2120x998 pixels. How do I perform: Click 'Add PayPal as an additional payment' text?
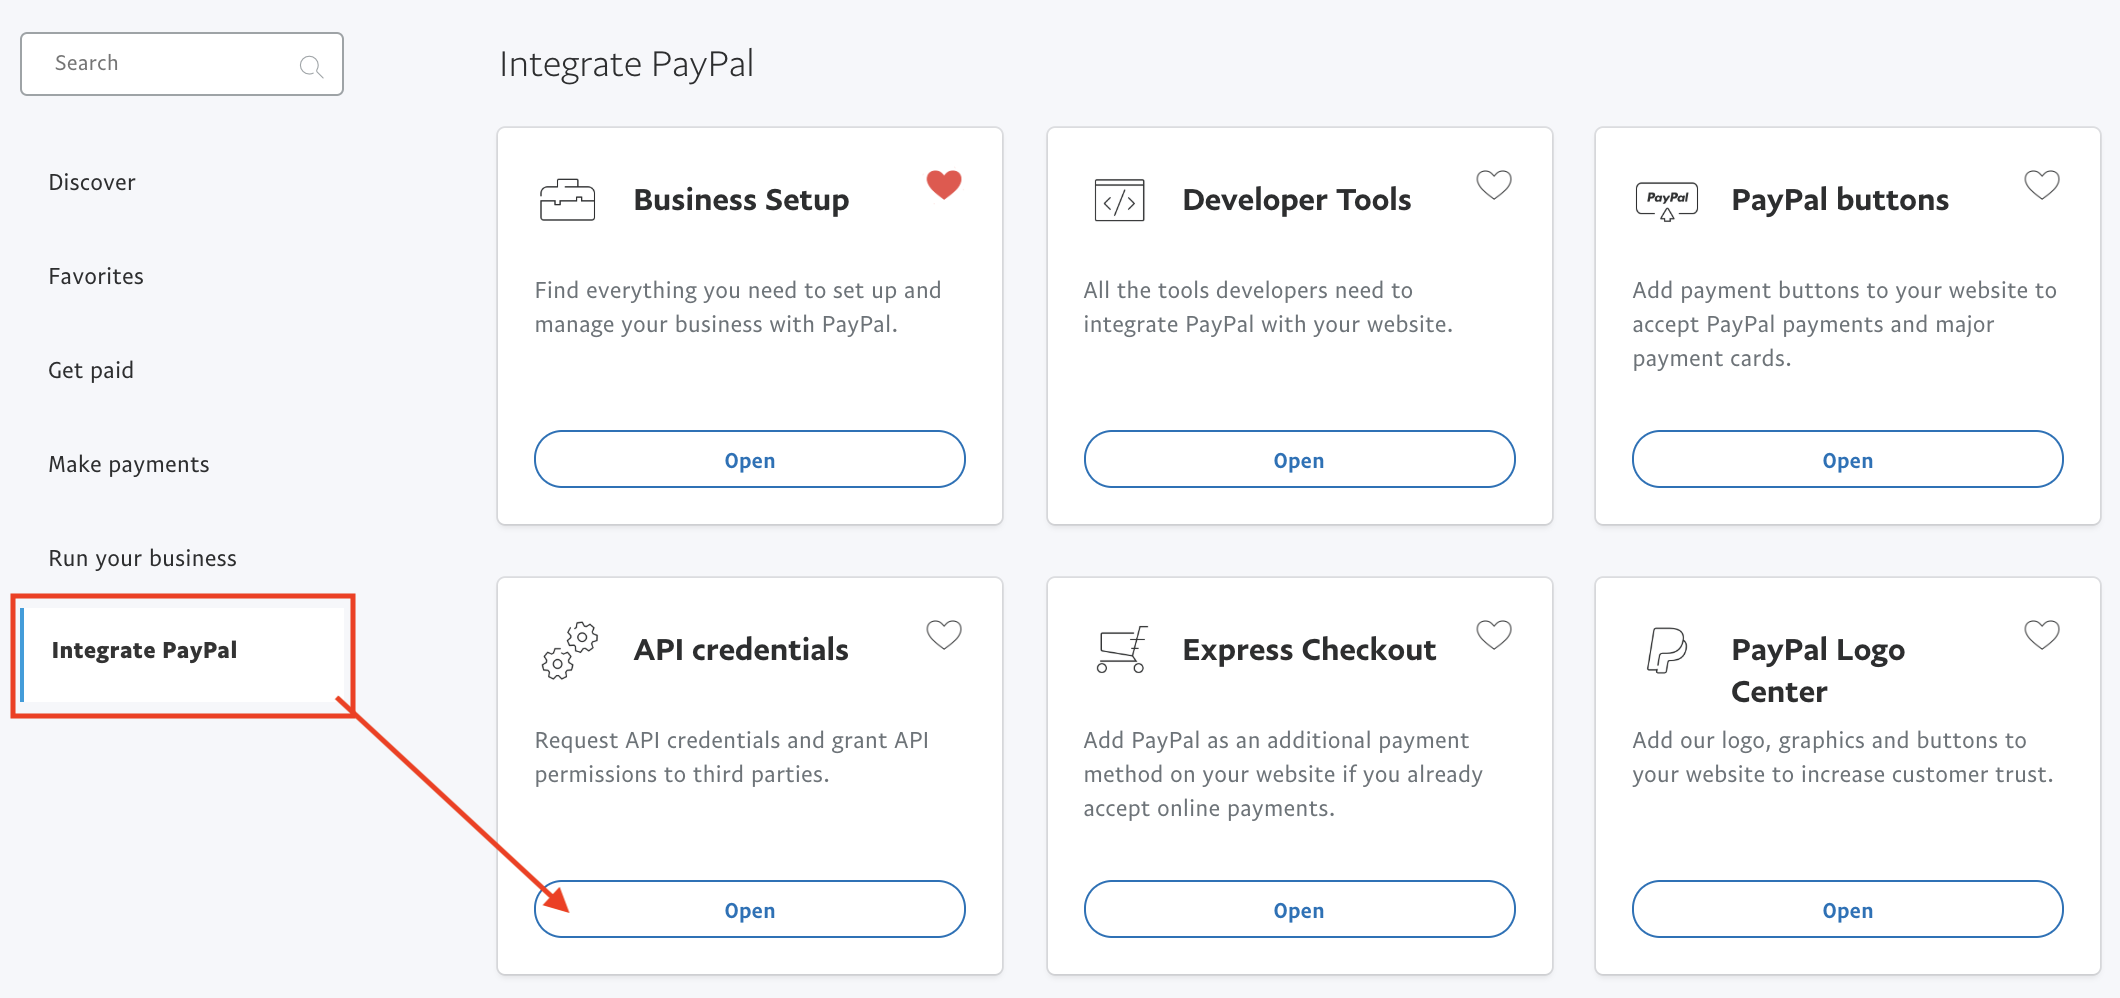click(1283, 774)
